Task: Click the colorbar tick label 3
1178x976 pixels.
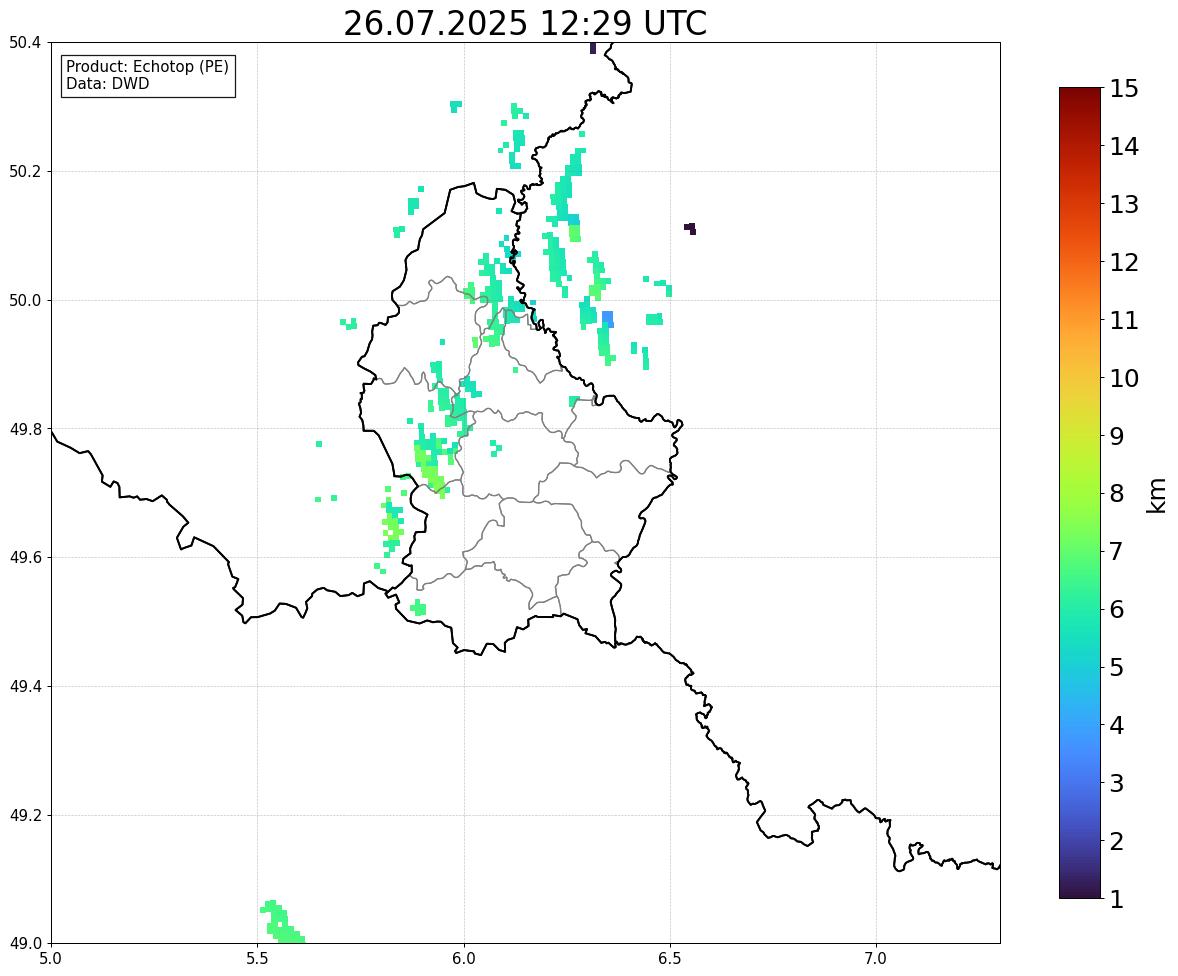Action: [1116, 783]
